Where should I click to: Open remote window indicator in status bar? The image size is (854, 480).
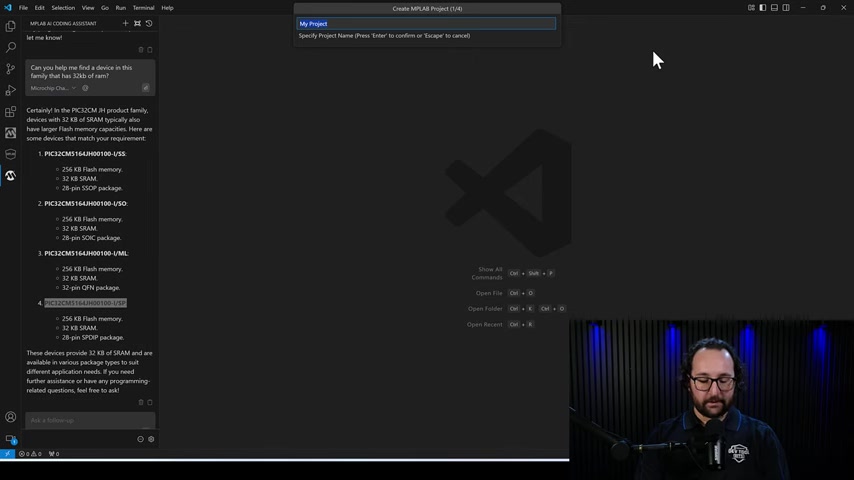(7, 453)
